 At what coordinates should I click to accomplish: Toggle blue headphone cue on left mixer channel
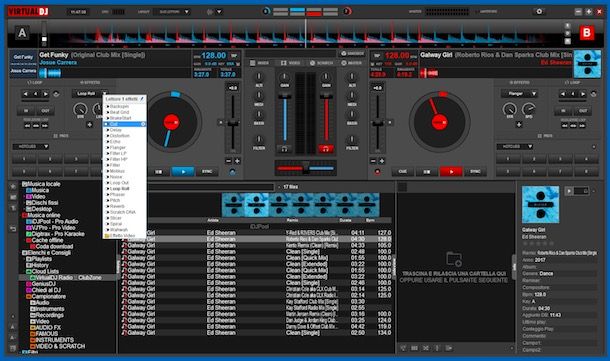pyautogui.click(x=284, y=149)
